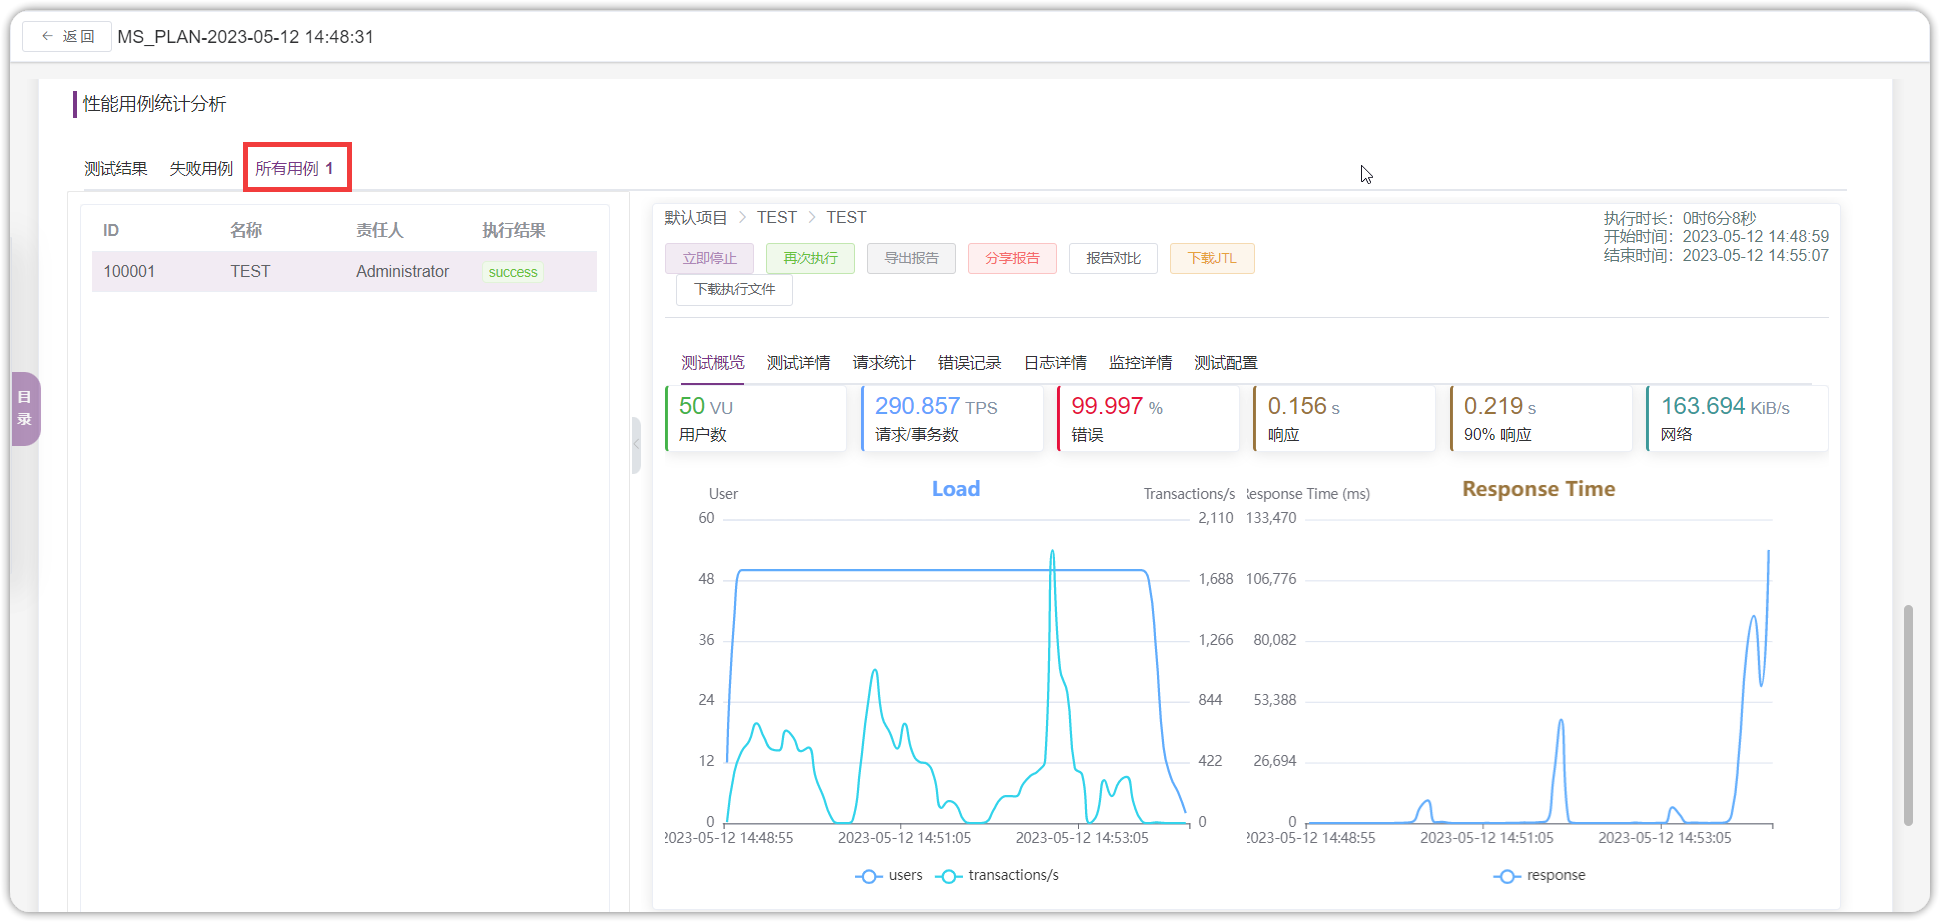Click the success status tag

513,272
